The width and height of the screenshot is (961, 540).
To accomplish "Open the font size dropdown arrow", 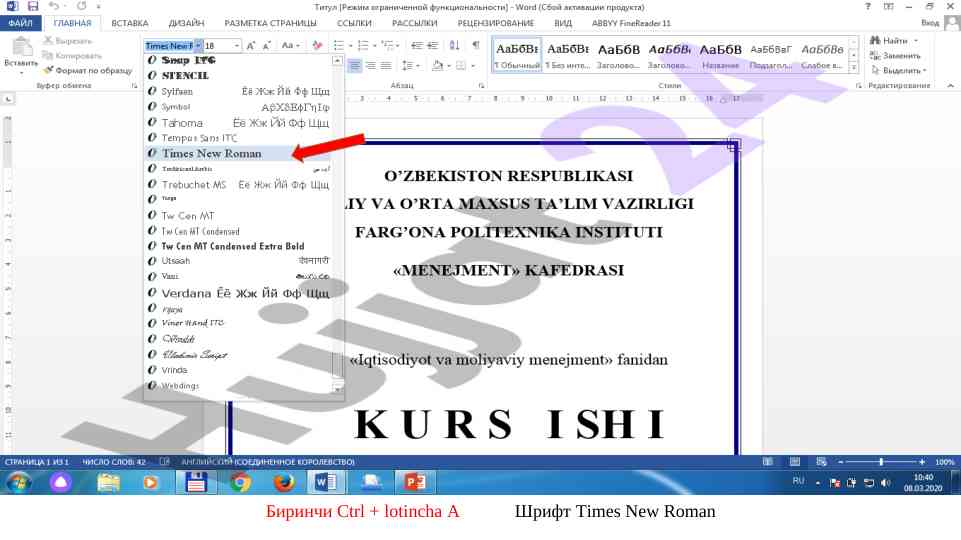I will point(237,46).
